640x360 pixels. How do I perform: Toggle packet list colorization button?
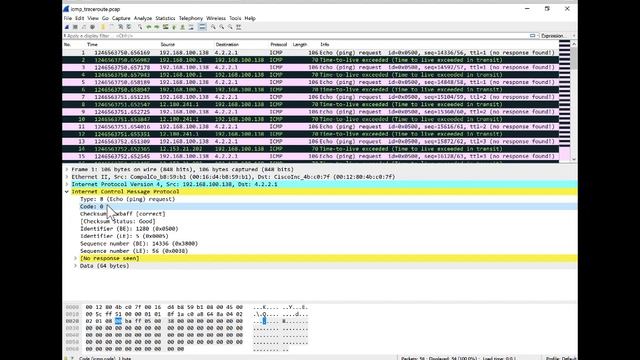pos(202,27)
